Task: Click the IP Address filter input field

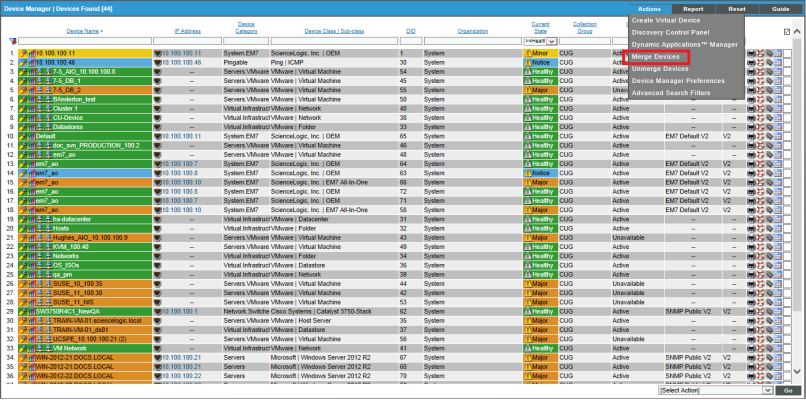Action: coord(187,41)
